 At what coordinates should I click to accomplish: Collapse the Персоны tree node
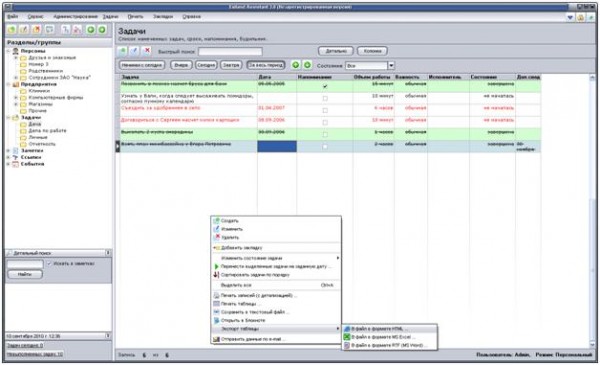8,51
